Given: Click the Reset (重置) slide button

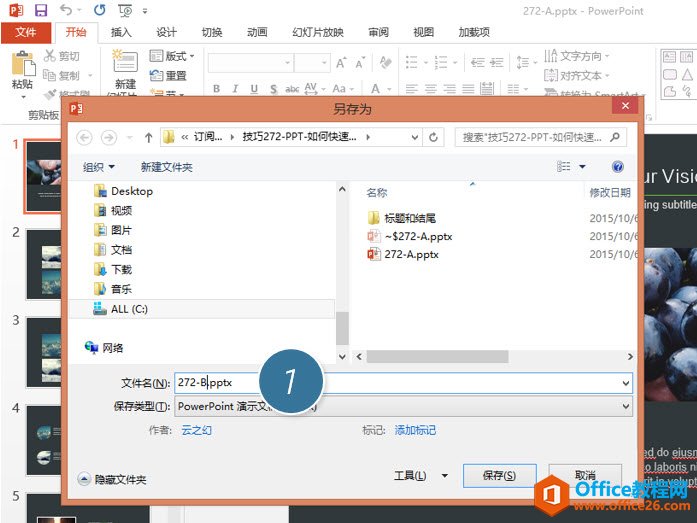Looking at the screenshot, I should click(x=168, y=76).
